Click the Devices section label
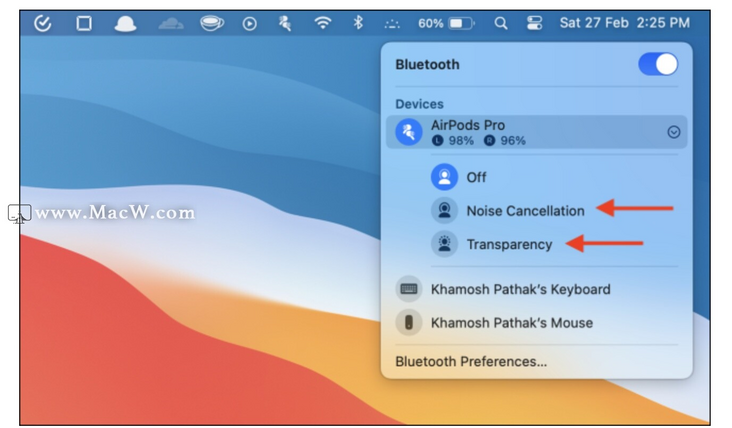Viewport: 732px width, 428px height. click(419, 104)
